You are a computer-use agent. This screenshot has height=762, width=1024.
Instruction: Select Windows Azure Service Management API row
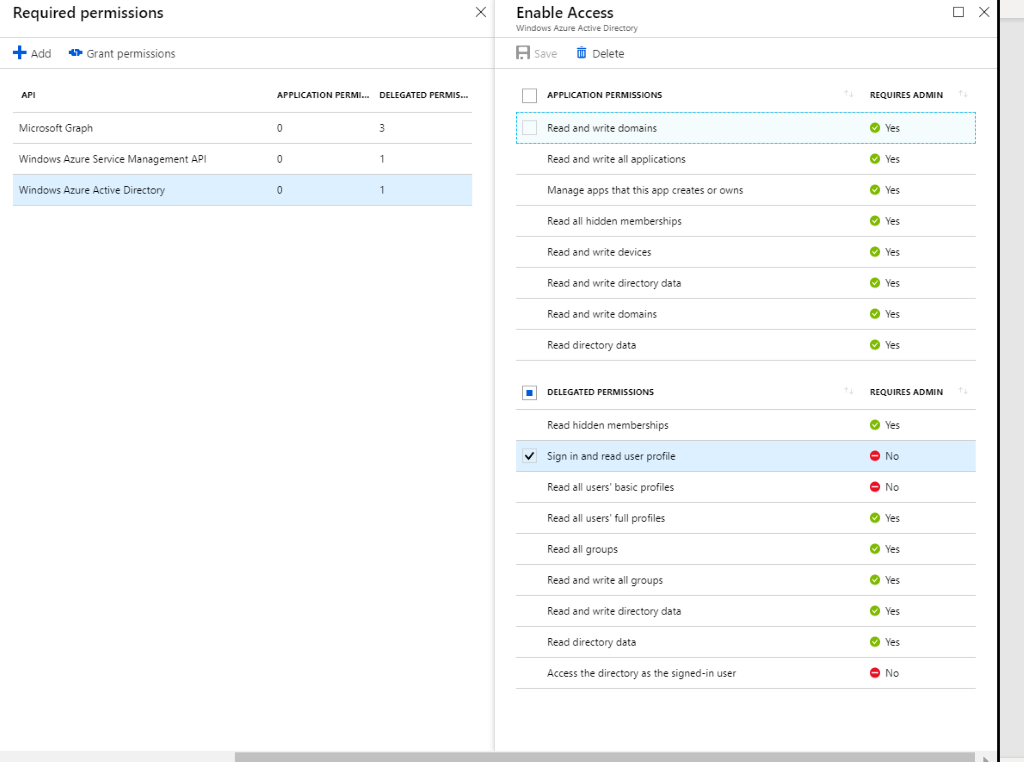point(242,159)
